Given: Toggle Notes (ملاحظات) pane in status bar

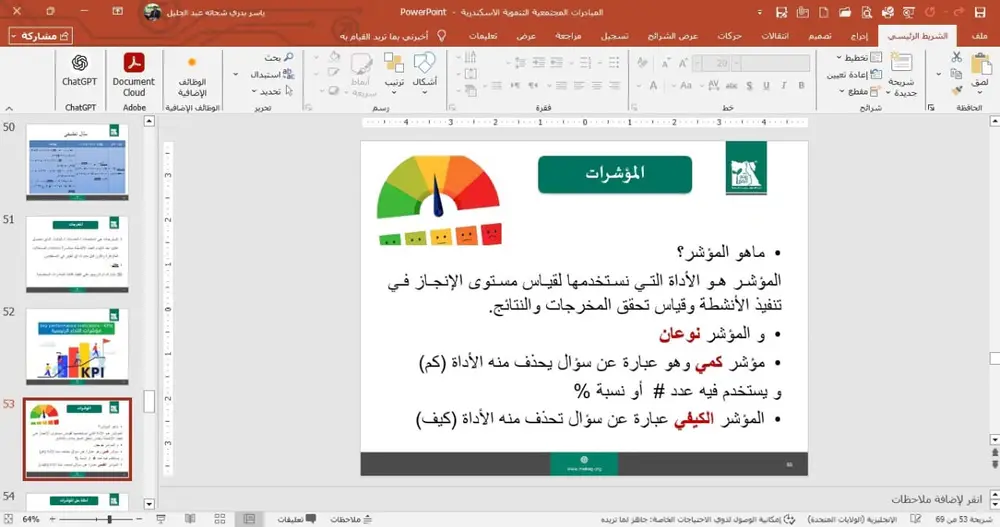Looking at the screenshot, I should 351,519.
